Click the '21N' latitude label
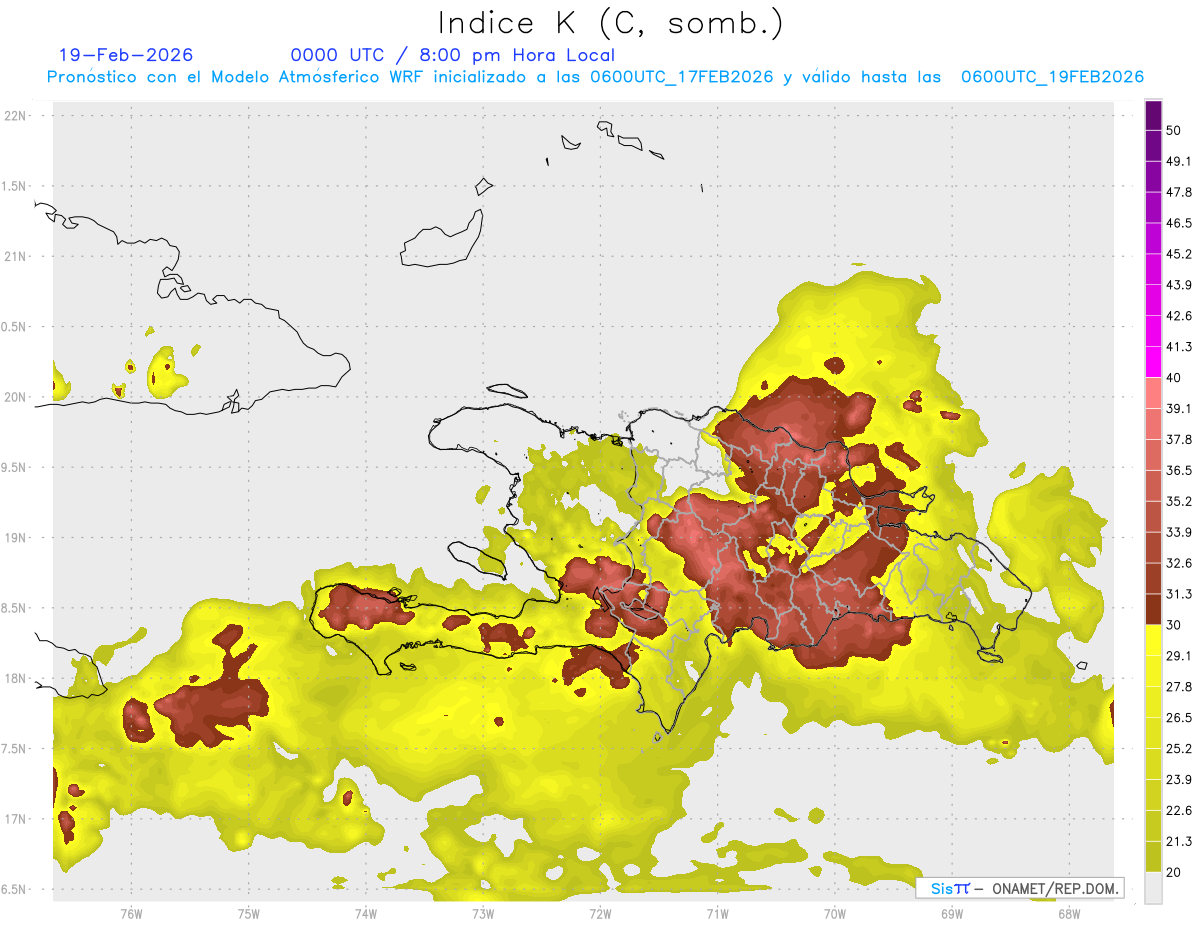Viewport: 1200px width, 927px height. pyautogui.click(x=15, y=256)
